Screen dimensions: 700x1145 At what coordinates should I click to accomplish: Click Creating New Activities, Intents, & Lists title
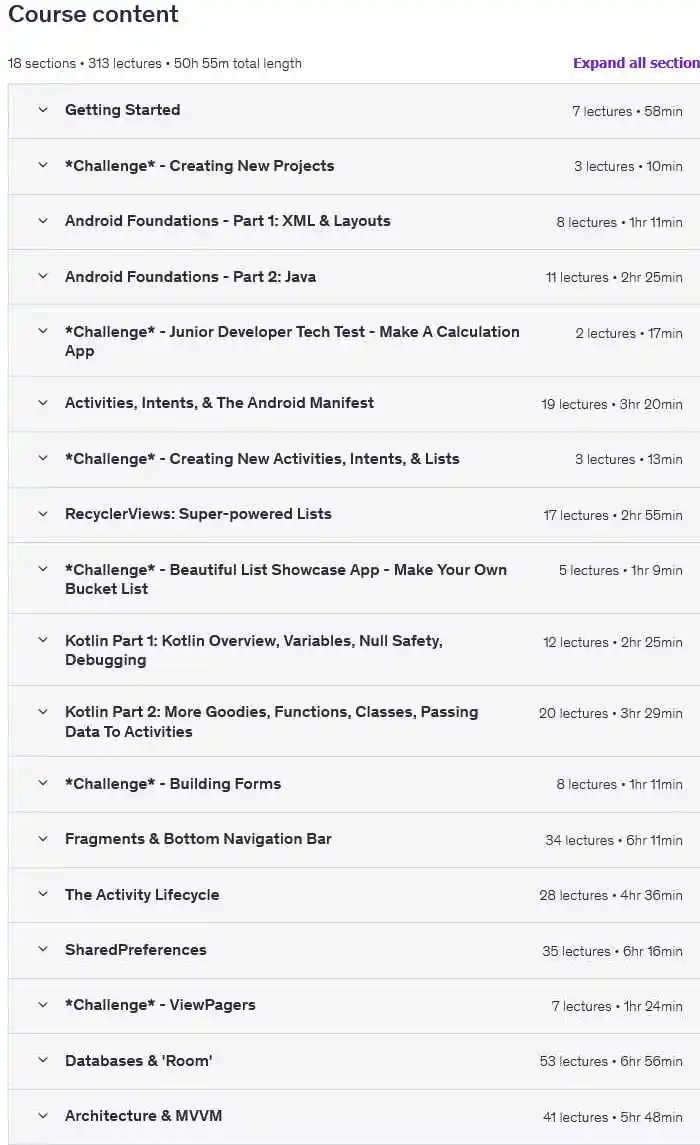262,459
